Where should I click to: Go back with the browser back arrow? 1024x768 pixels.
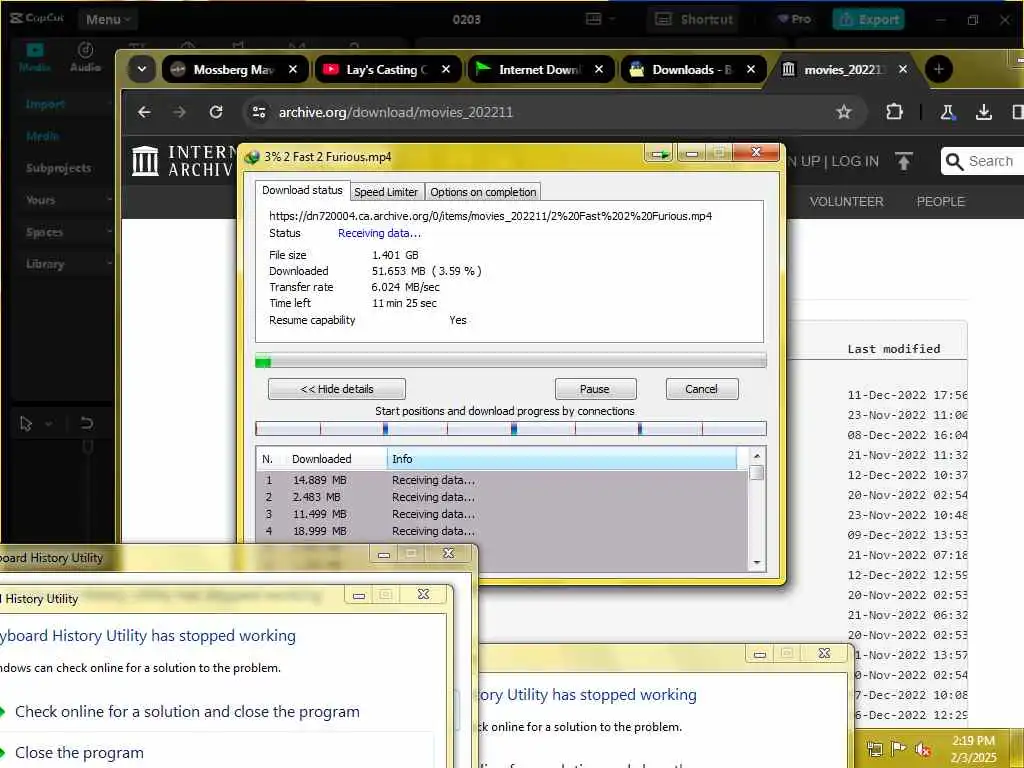coord(144,112)
